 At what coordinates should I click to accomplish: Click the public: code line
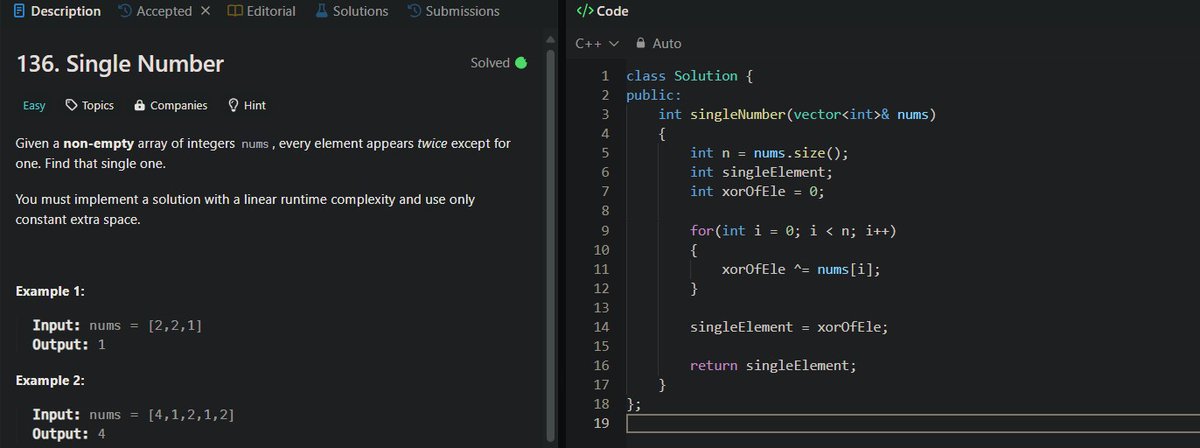[x=653, y=95]
